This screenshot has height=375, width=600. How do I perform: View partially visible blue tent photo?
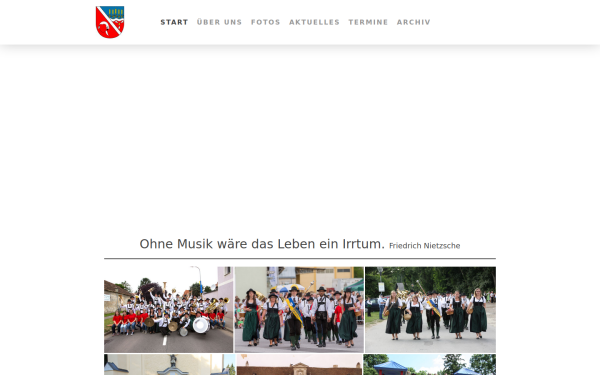(430, 365)
